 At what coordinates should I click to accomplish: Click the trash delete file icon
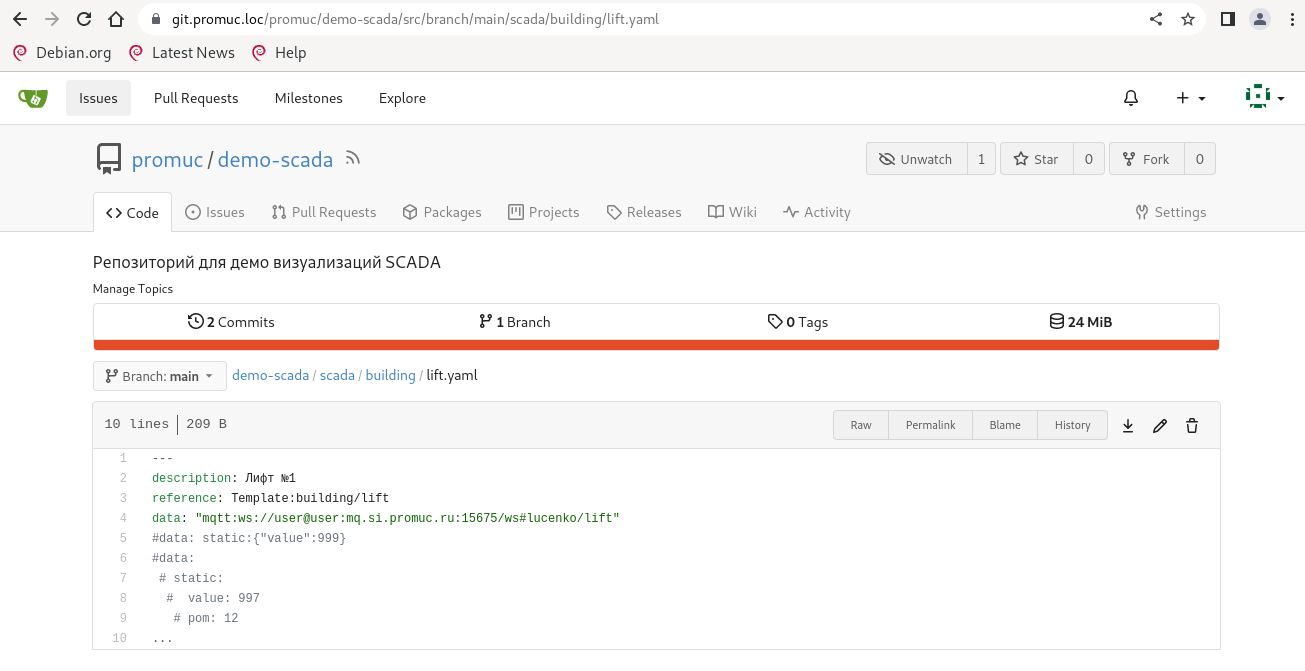coord(1192,425)
